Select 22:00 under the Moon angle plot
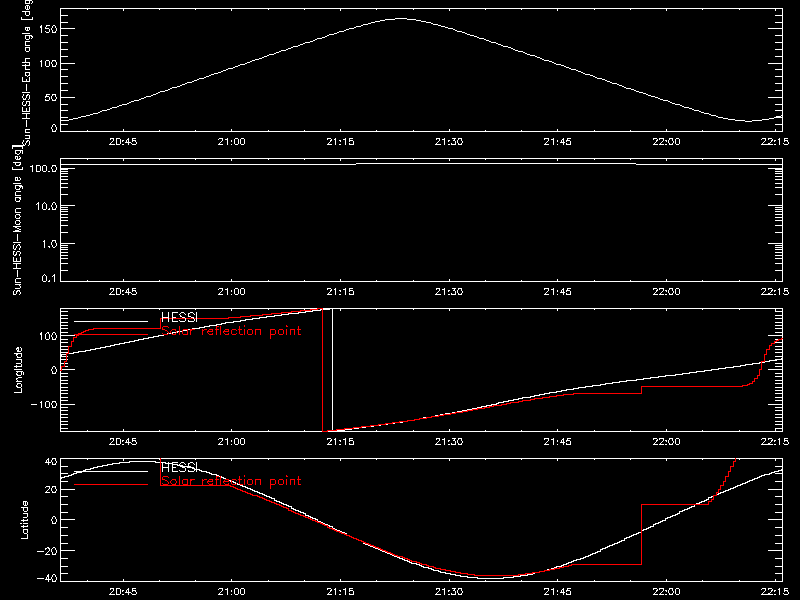This screenshot has height=600, width=800. pyautogui.click(x=666, y=292)
